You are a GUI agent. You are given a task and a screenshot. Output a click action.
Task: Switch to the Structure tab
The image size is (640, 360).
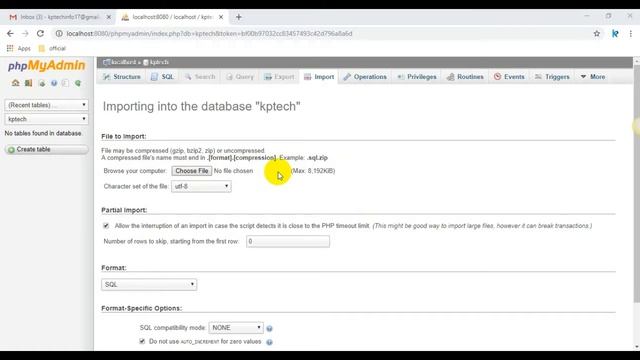(122, 77)
